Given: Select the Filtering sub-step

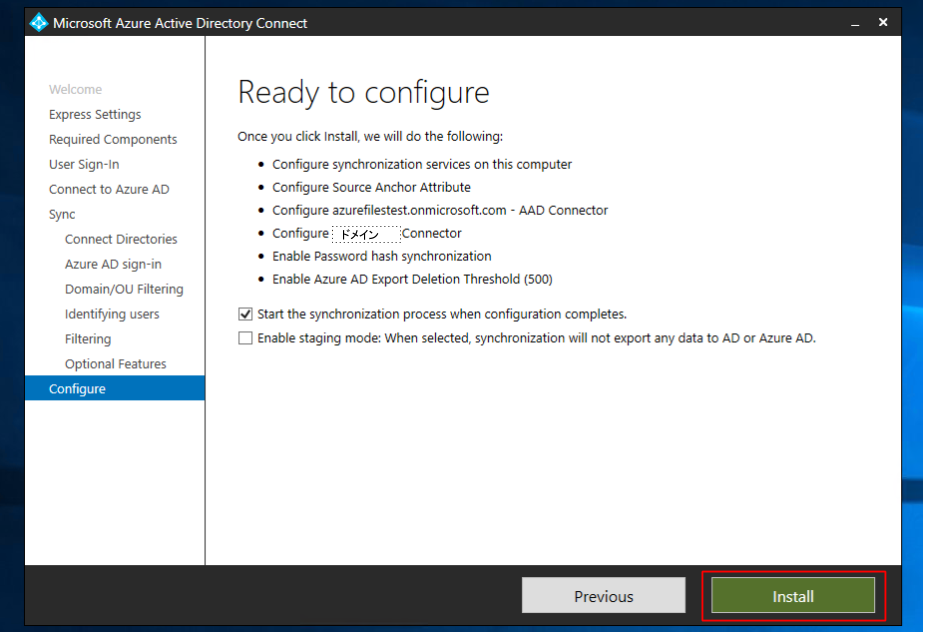Looking at the screenshot, I should tap(88, 339).
